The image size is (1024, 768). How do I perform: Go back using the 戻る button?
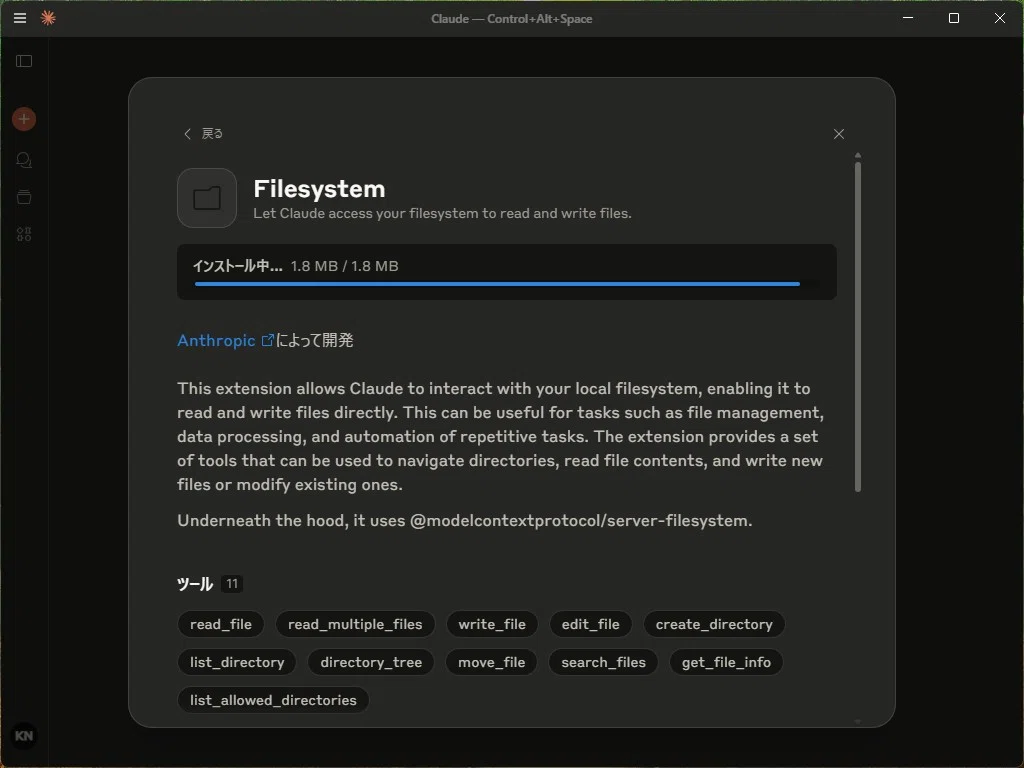coord(204,133)
